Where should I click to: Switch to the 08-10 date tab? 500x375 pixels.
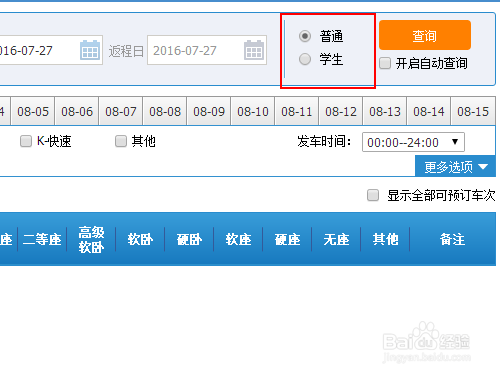click(x=253, y=111)
